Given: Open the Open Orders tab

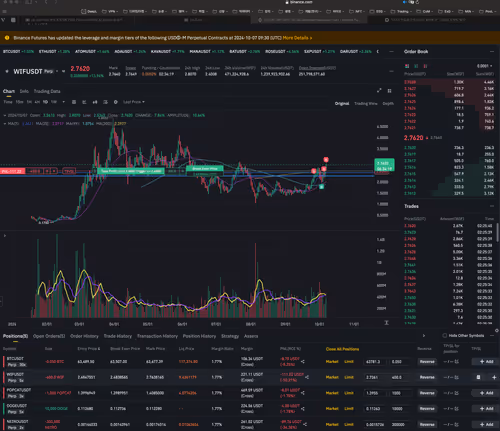Looking at the screenshot, I should [49, 336].
